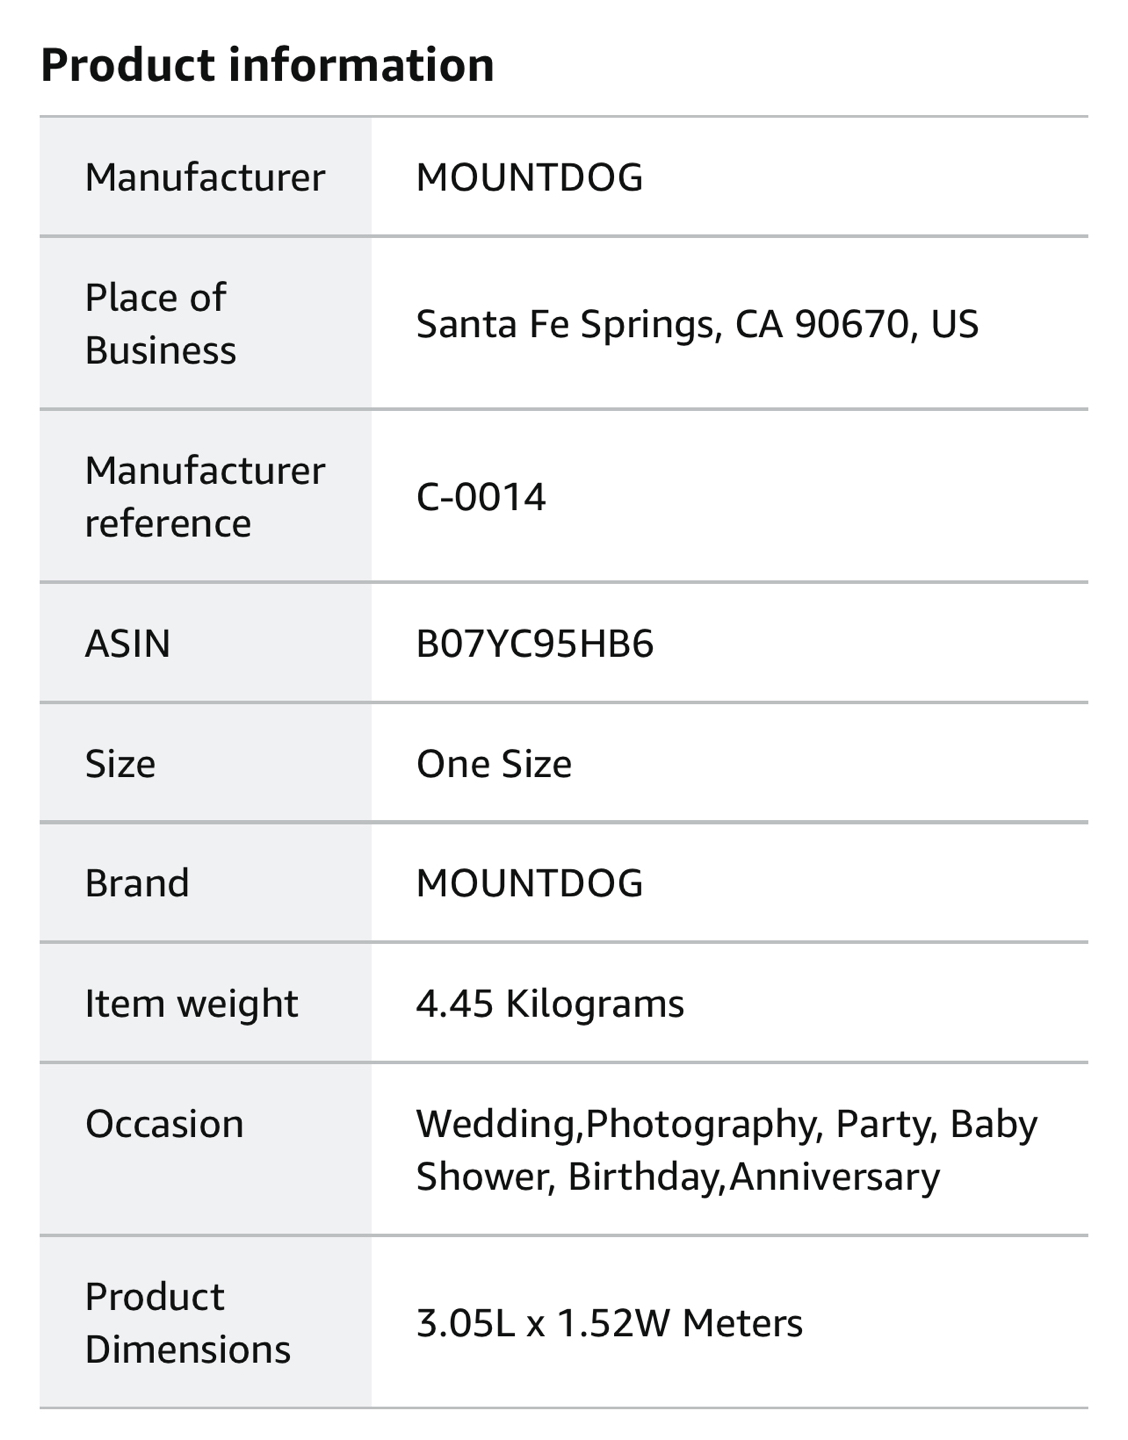This screenshot has height=1440, width=1128.
Task: Select the Place of Business label
Action: pos(160,323)
